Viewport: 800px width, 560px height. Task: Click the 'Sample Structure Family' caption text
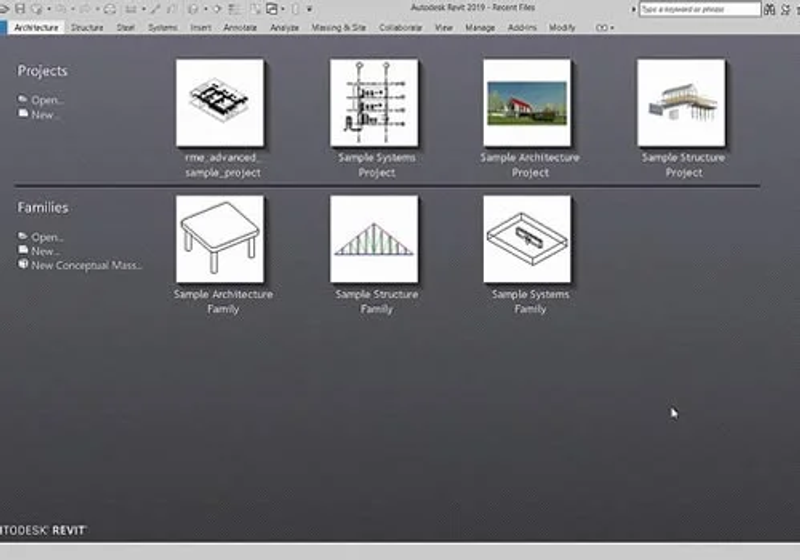377,301
